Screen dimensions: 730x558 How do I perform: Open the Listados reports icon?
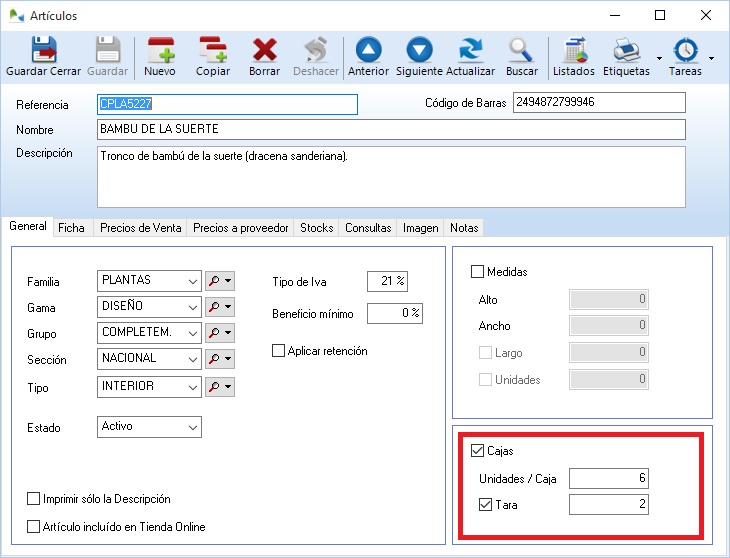(574, 51)
